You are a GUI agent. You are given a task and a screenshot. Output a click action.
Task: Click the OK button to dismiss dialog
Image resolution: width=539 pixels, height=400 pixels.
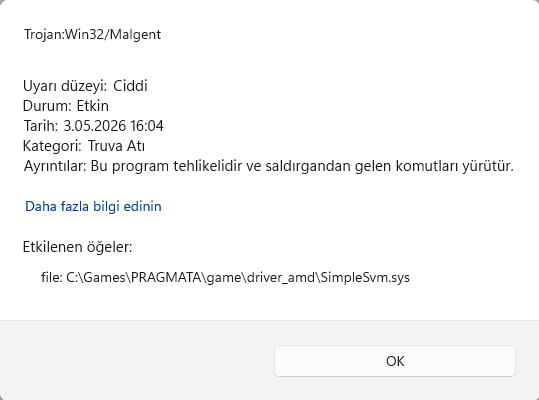[395, 361]
